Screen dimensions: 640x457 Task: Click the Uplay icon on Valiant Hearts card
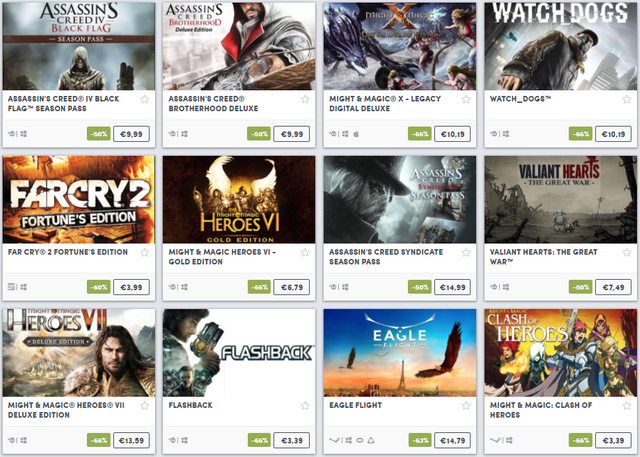click(493, 287)
